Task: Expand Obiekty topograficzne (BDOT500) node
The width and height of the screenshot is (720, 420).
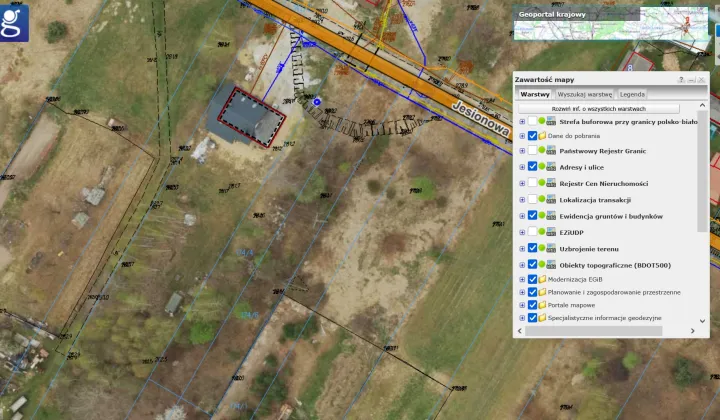Action: [x=522, y=265]
